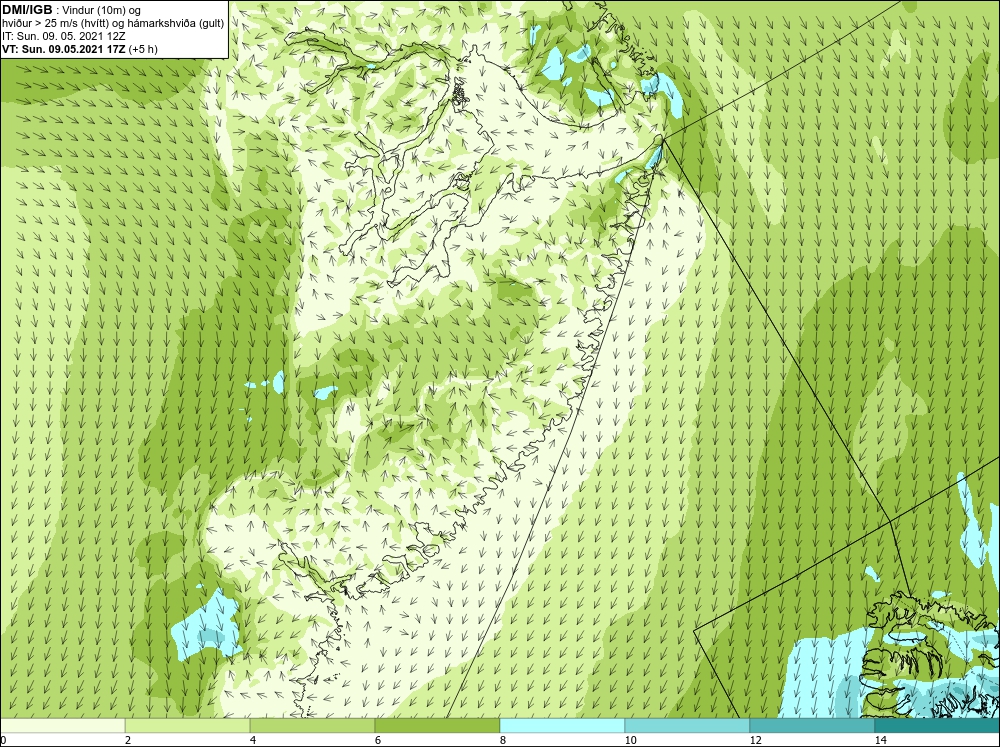
Task: Click the 4–6 m/s green legend swatch
Action: click(312, 725)
